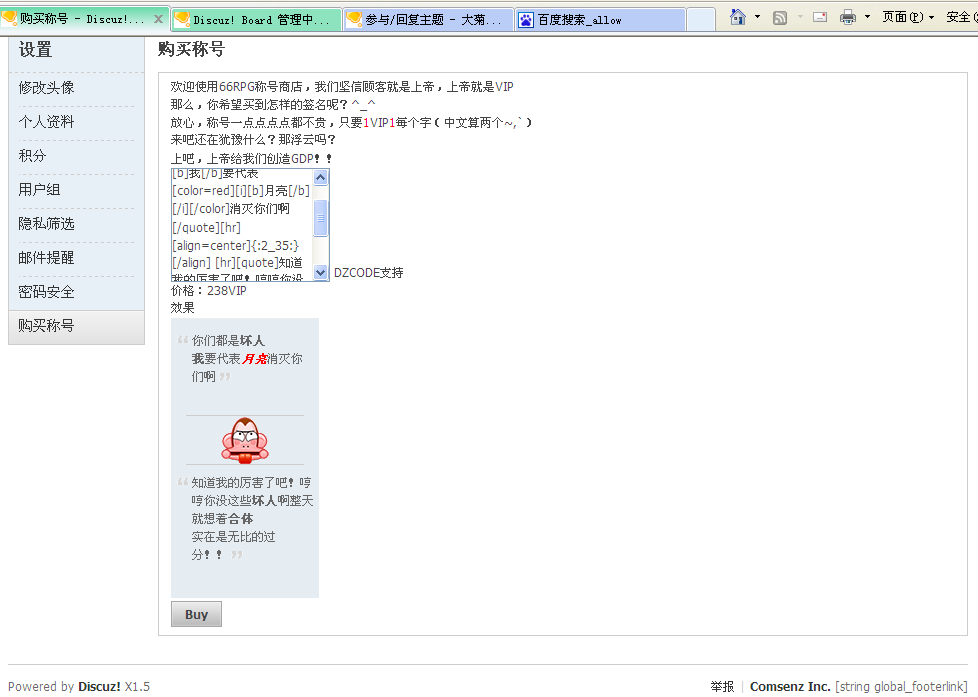
Task: Open a new blank browser tab
Action: click(700, 20)
